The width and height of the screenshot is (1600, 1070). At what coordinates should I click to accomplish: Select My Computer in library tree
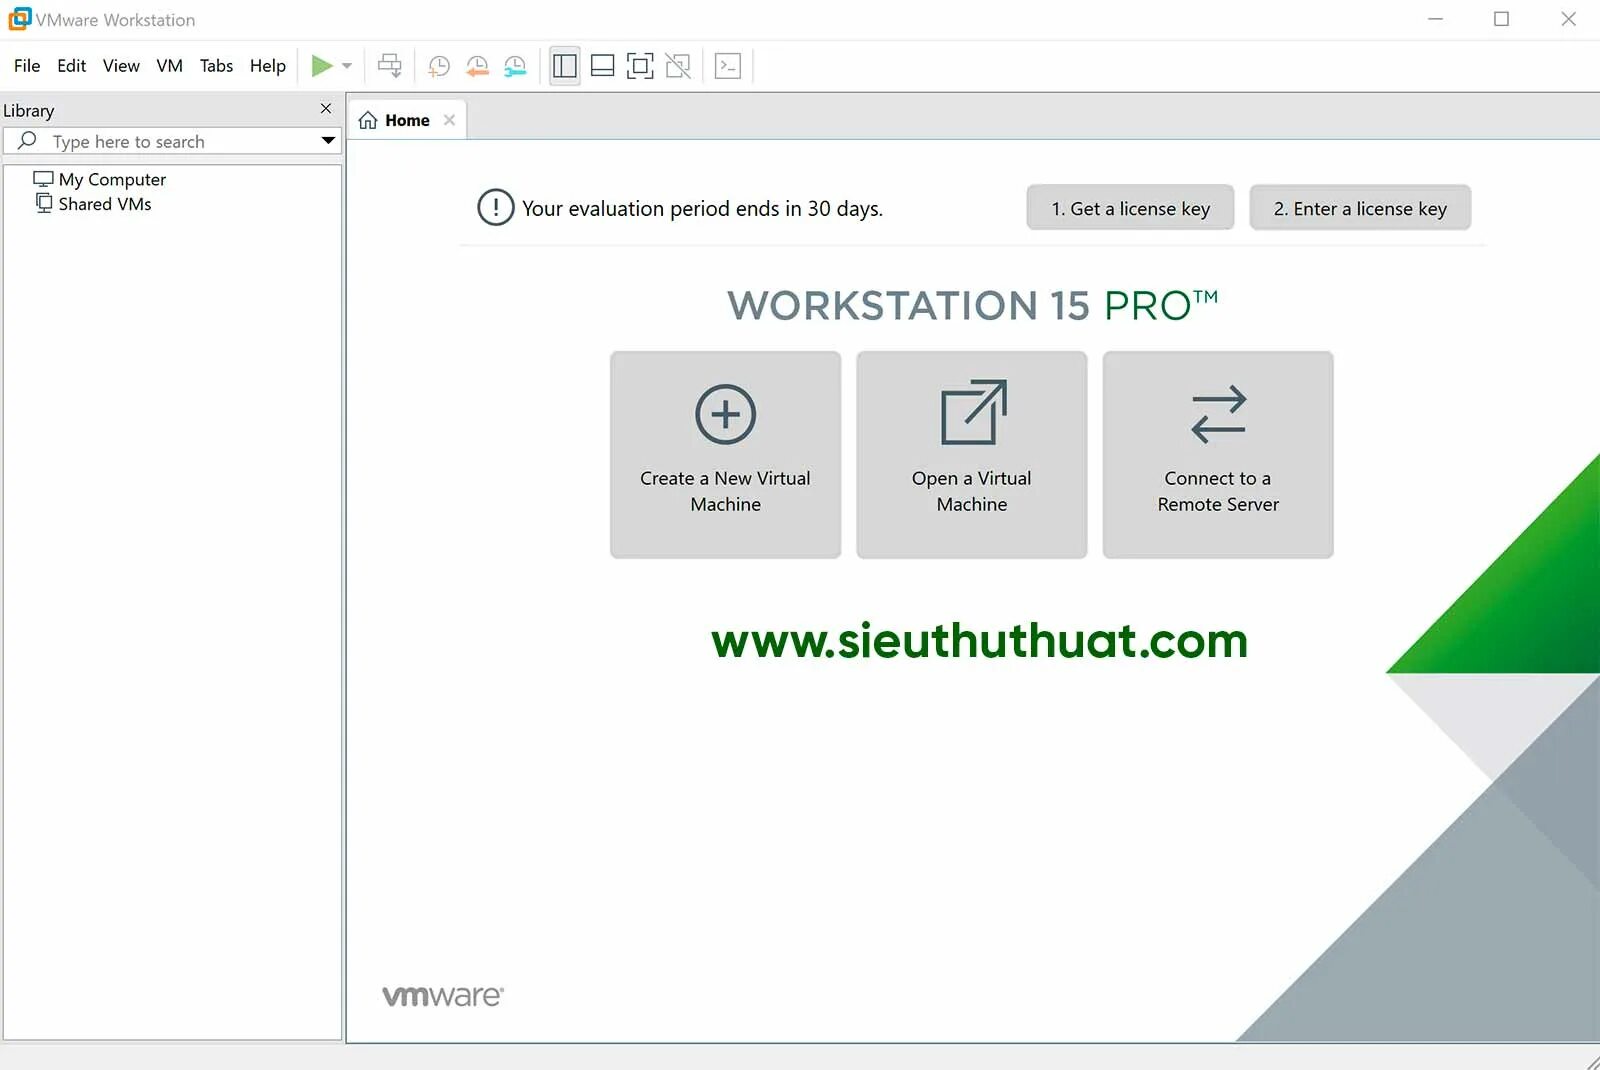point(100,179)
